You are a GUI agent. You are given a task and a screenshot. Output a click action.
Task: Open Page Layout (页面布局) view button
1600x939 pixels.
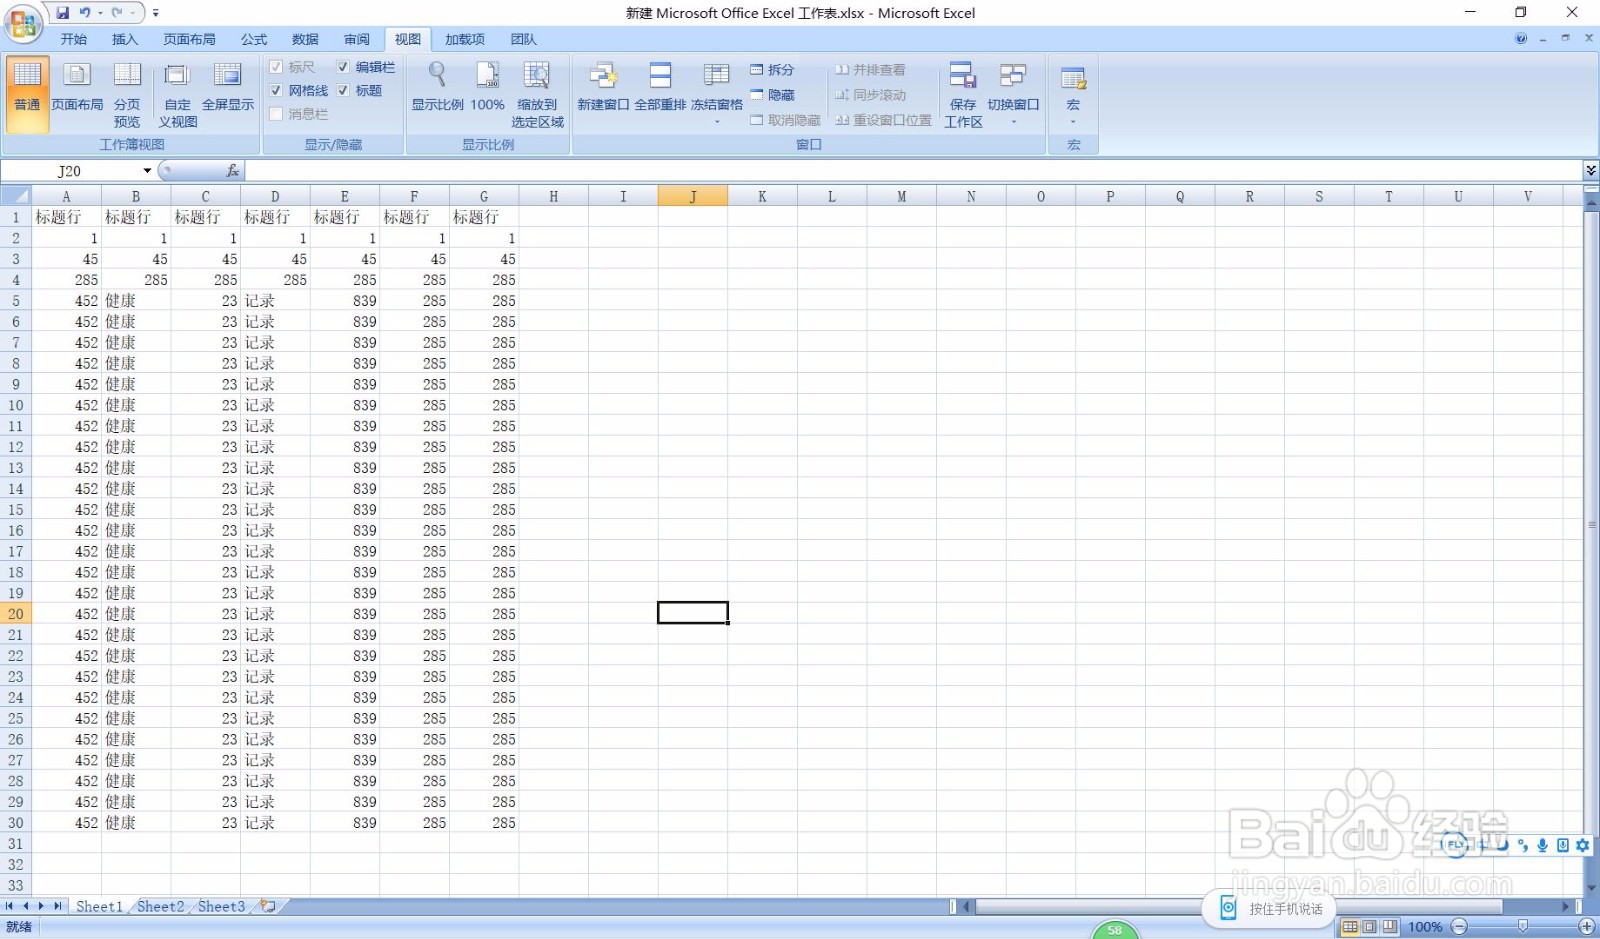coord(77,87)
